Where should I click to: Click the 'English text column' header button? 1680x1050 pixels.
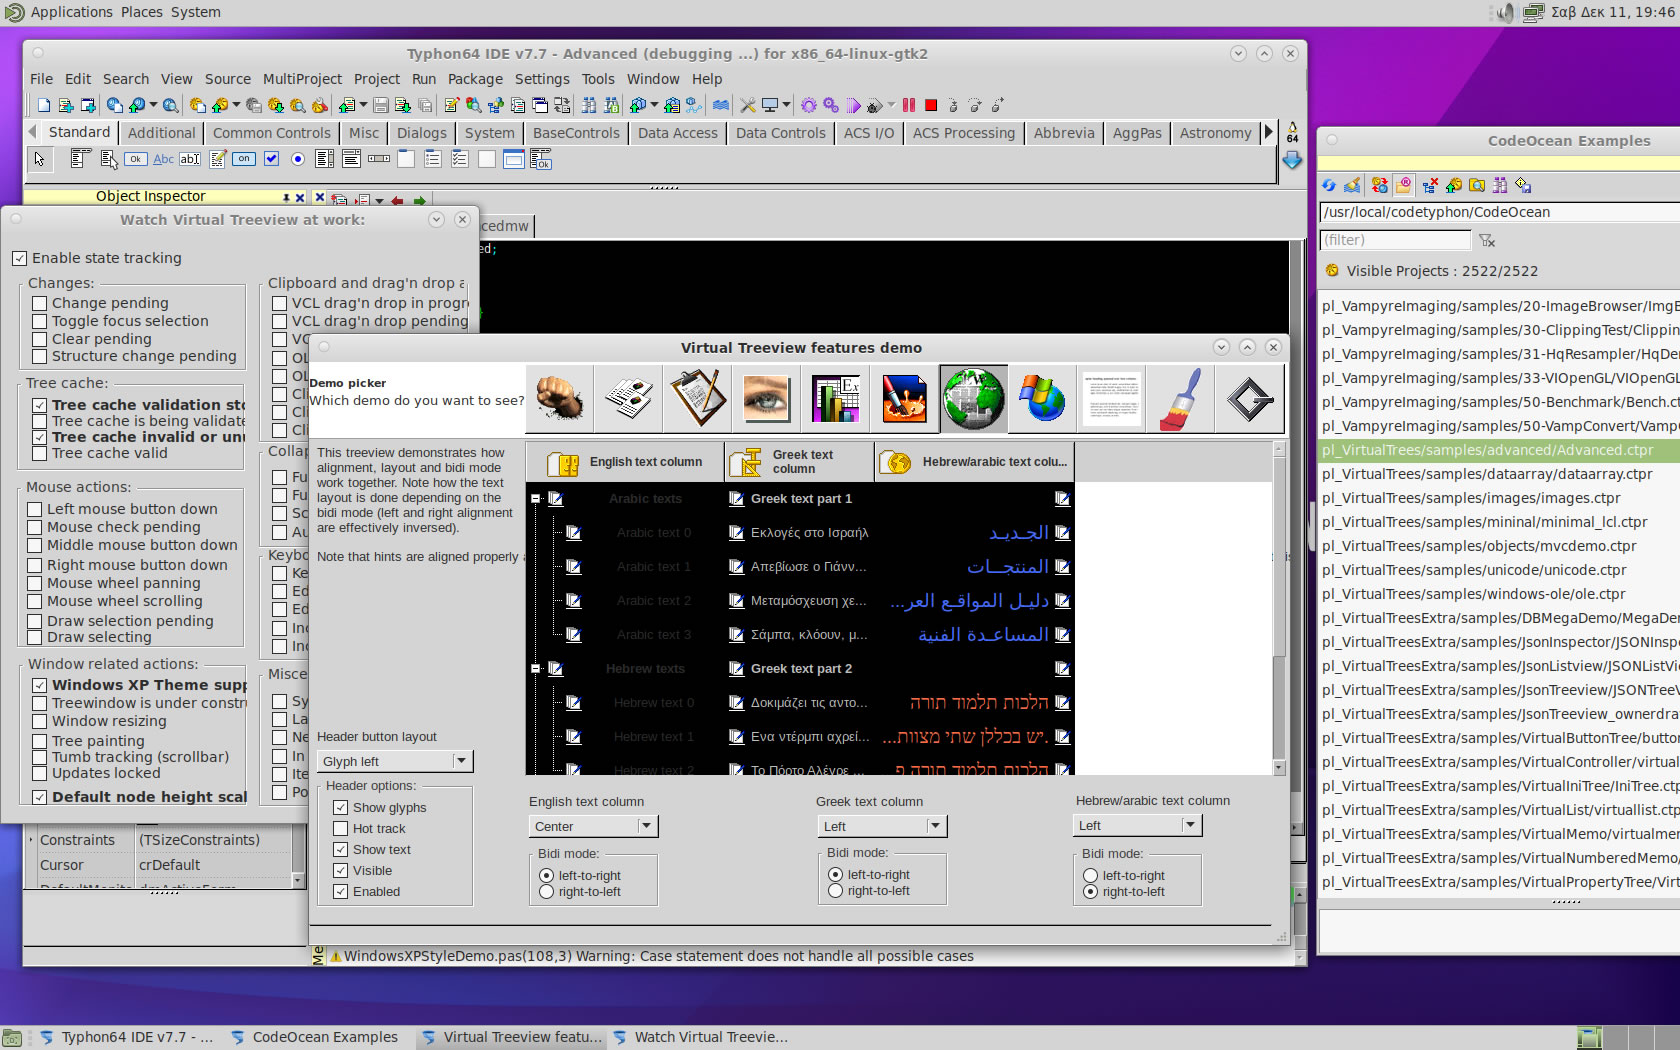626,462
